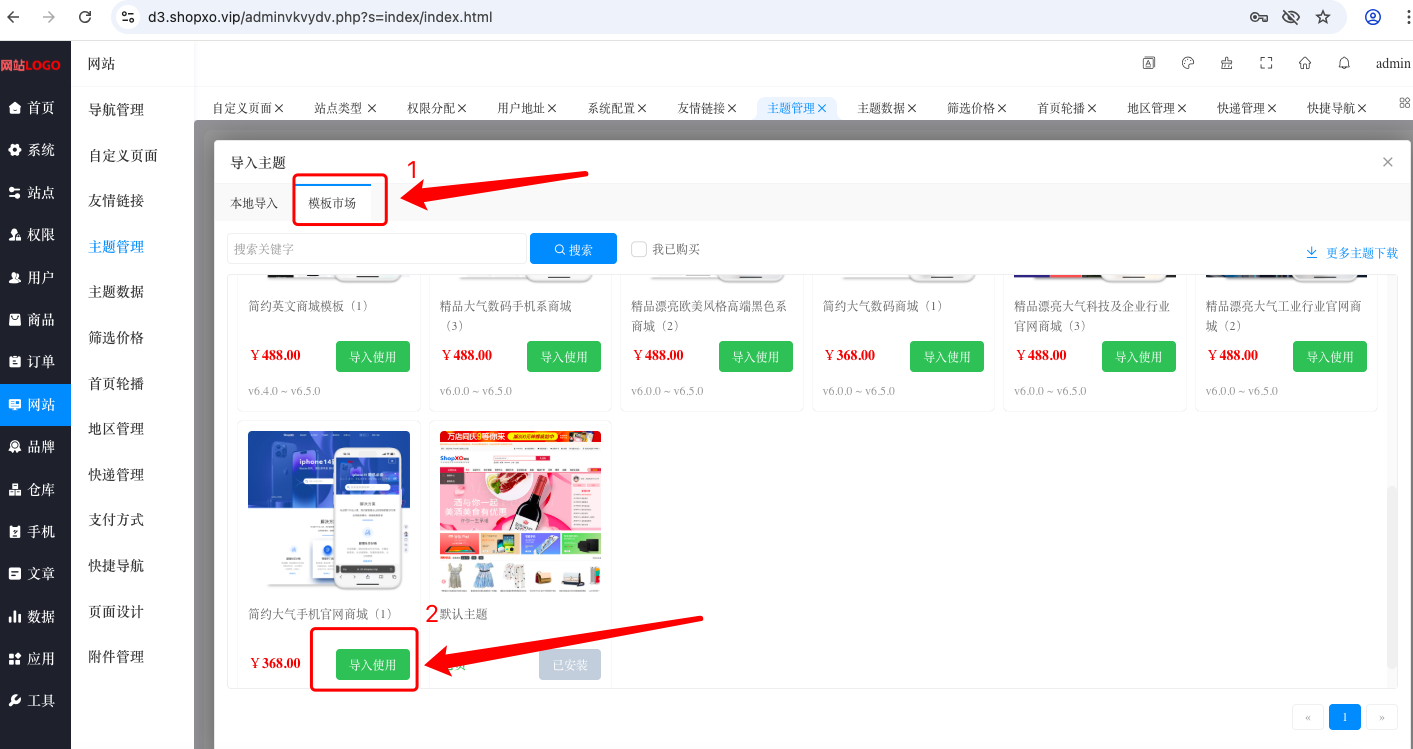Screen dimensions: 1413x749
Task: Select 导航管理 in the submenu
Action: point(116,110)
